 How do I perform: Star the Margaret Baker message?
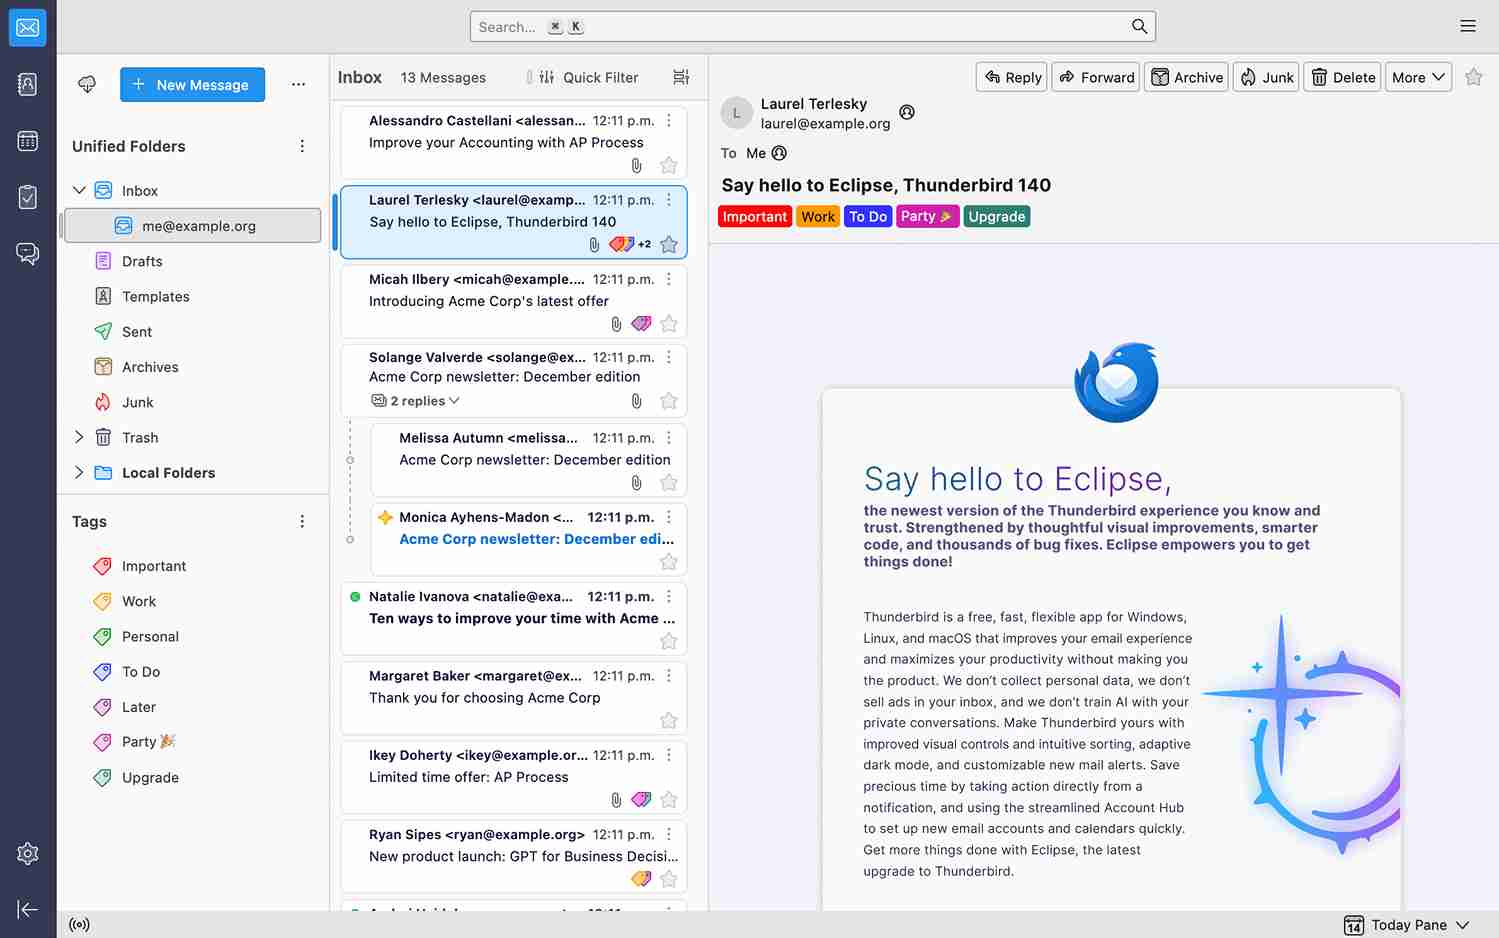669,720
